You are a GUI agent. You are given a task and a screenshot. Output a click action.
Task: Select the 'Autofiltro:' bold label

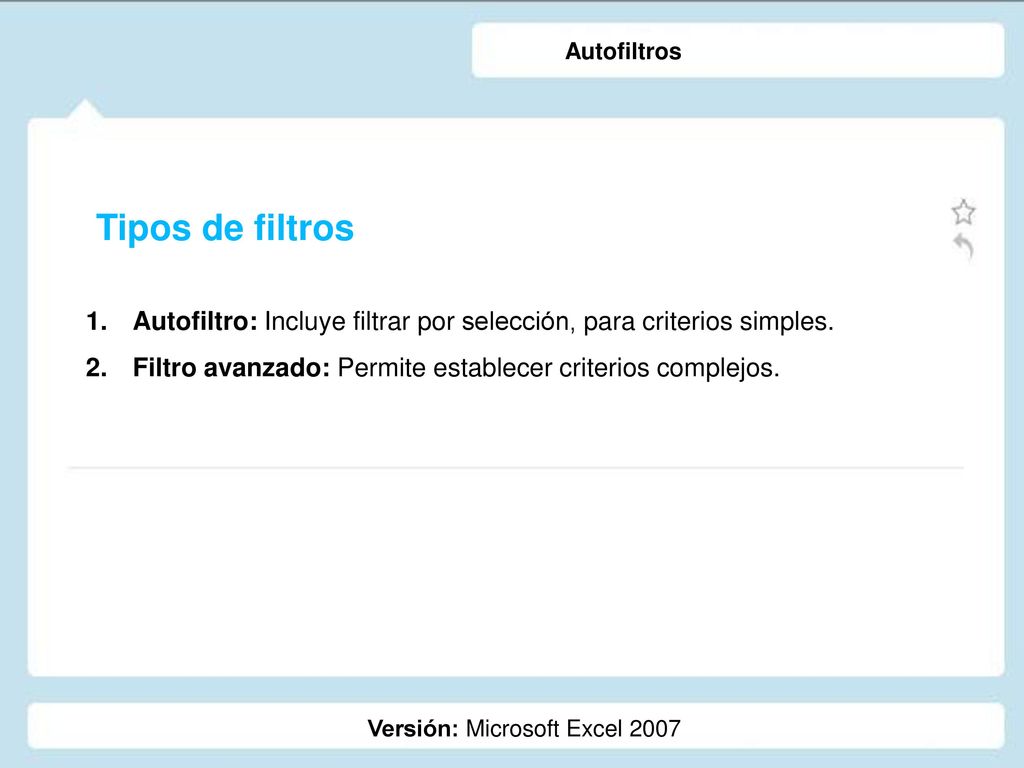point(195,321)
